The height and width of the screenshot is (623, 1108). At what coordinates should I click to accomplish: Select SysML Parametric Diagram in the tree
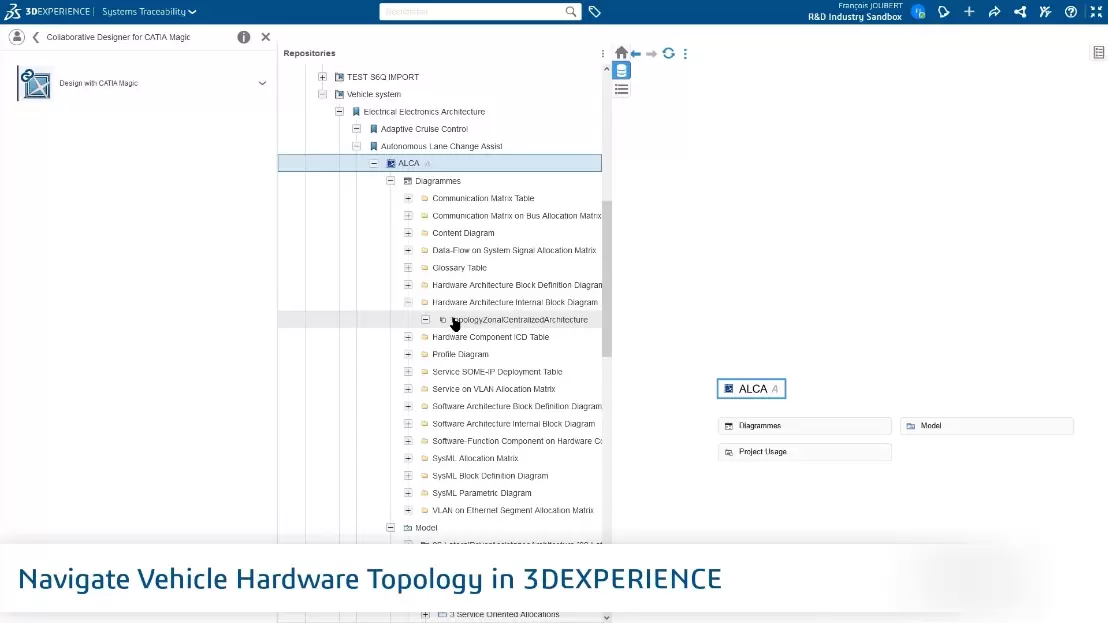point(481,493)
